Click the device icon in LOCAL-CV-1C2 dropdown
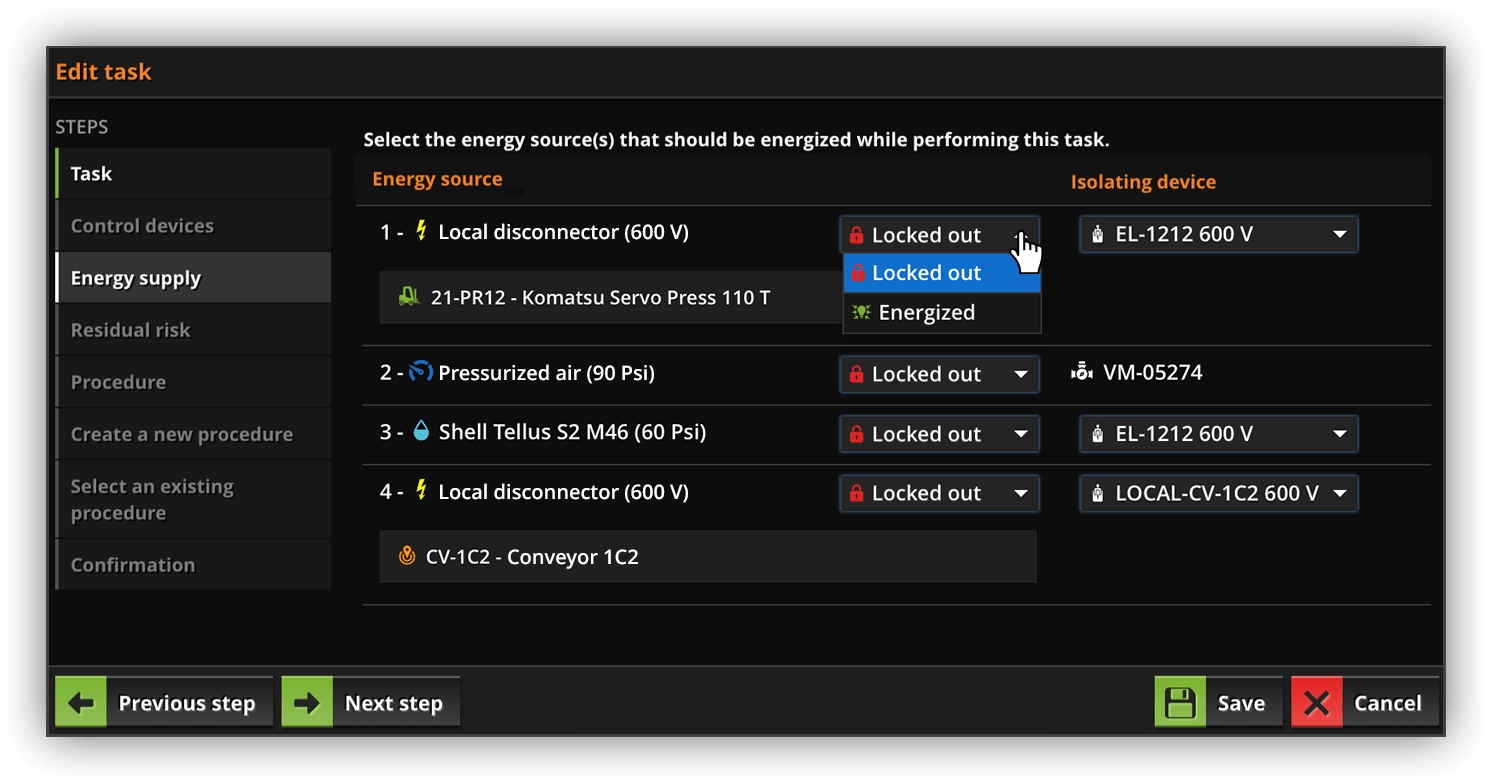Screen dimensions: 1492x783 [1098, 493]
